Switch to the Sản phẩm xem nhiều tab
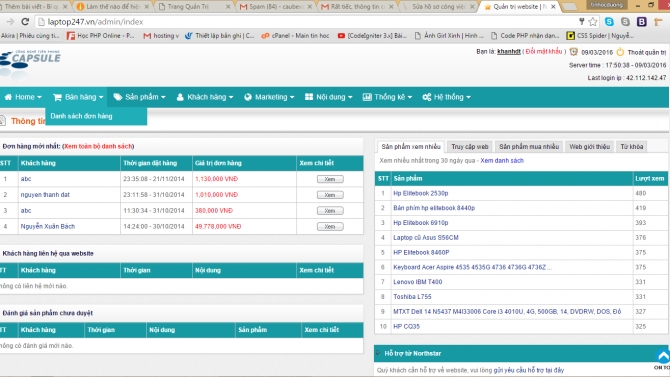The height and width of the screenshot is (377, 670). pos(411,147)
